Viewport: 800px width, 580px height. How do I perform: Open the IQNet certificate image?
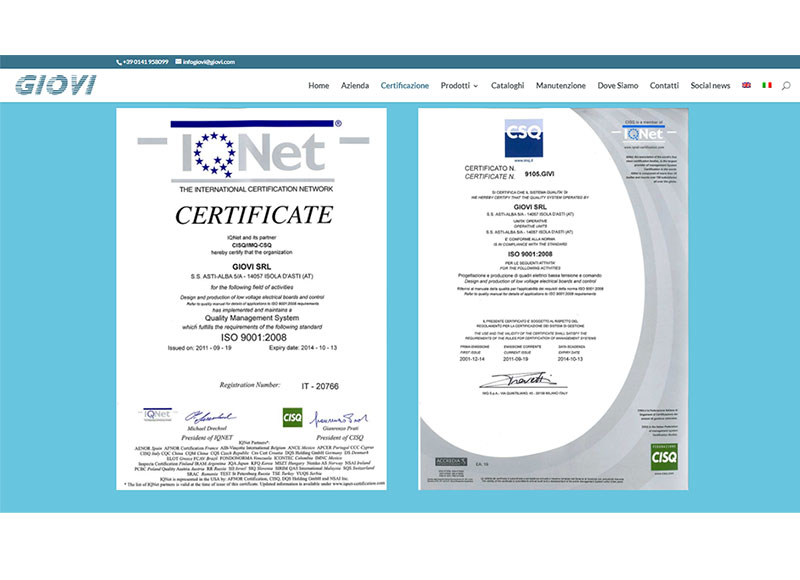pos(252,299)
